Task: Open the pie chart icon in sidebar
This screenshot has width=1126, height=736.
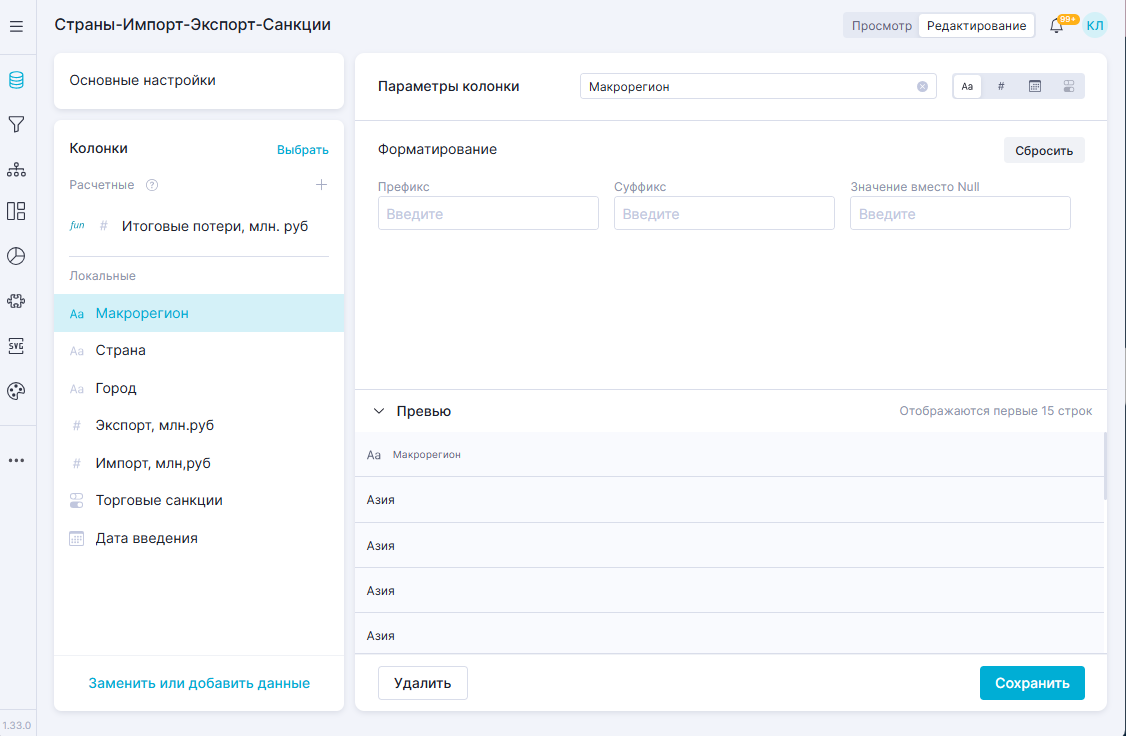Action: 16,256
